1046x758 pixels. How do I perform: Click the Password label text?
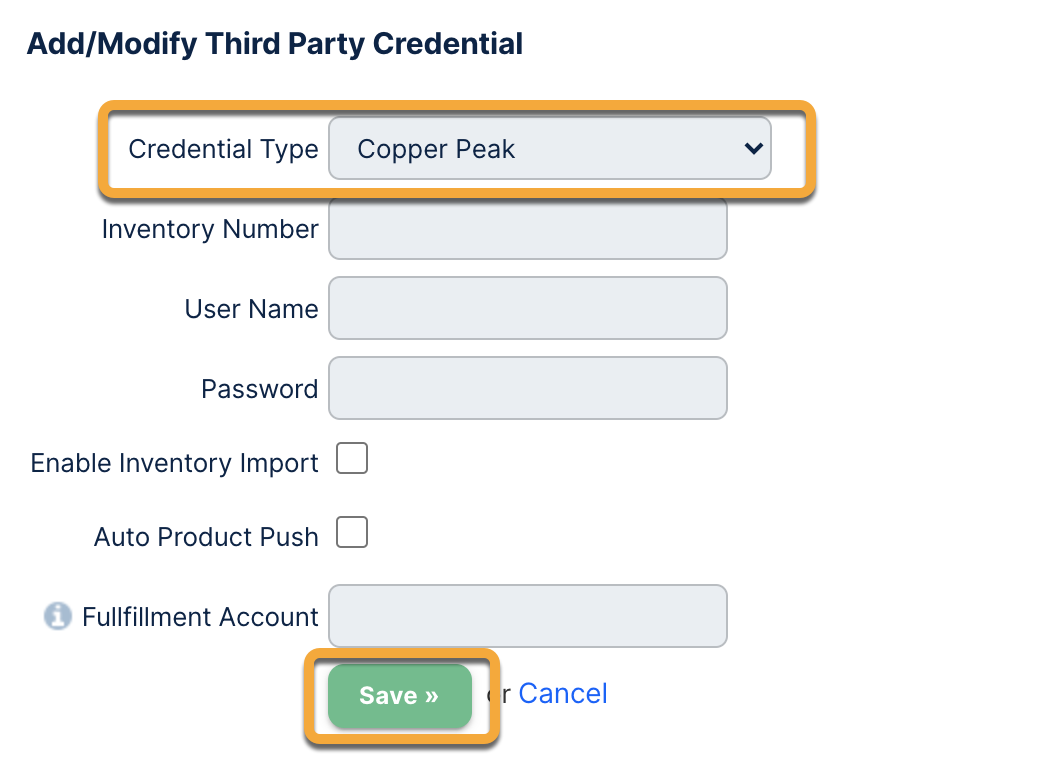pyautogui.click(x=259, y=389)
